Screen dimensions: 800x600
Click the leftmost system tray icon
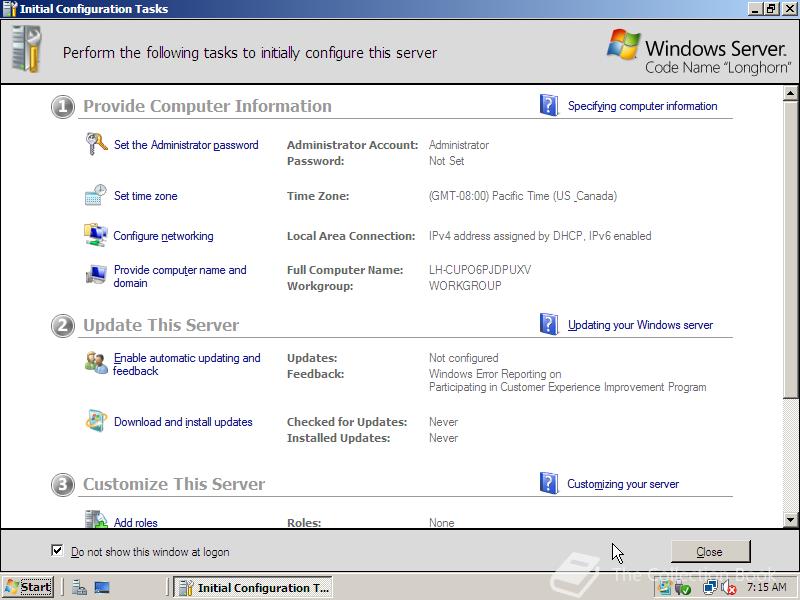tap(665, 588)
